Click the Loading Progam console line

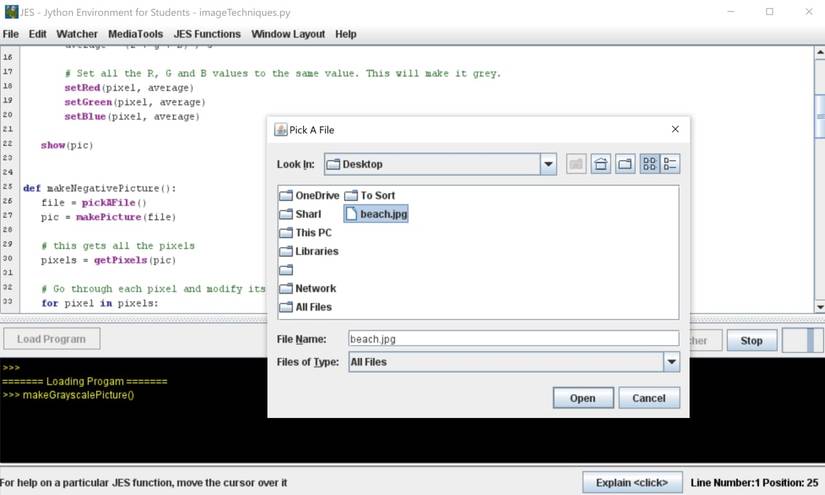click(x=84, y=381)
